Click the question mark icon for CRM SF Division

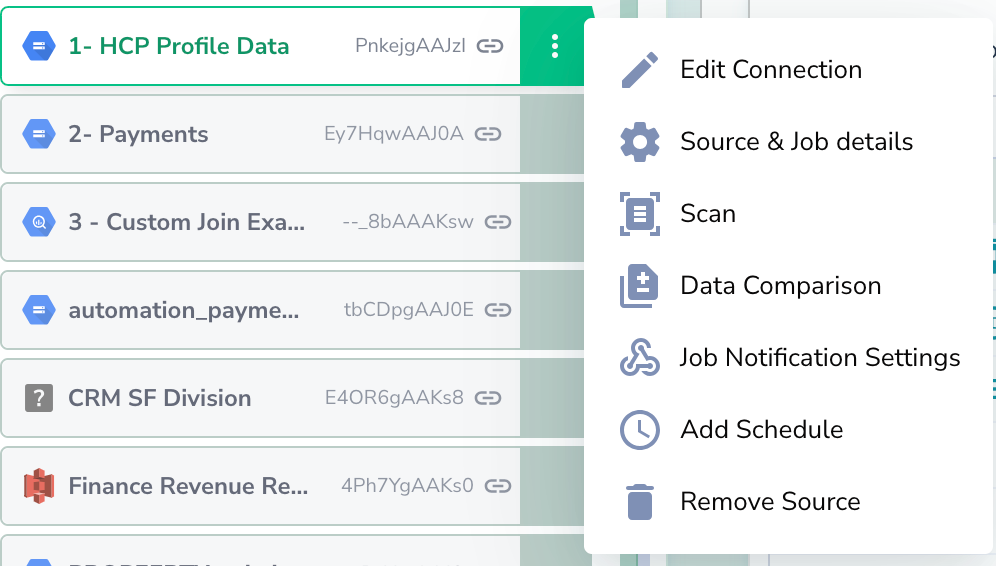point(38,398)
